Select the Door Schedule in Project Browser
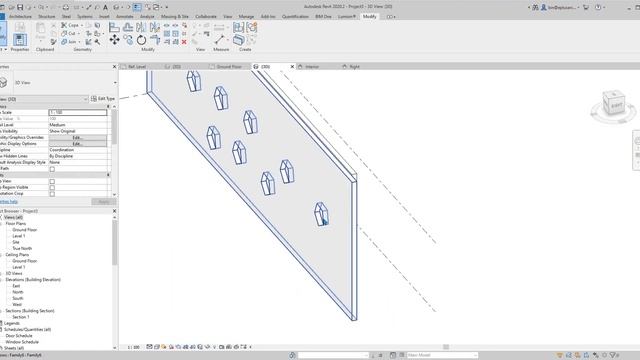This screenshot has height=360, width=640. (19, 336)
